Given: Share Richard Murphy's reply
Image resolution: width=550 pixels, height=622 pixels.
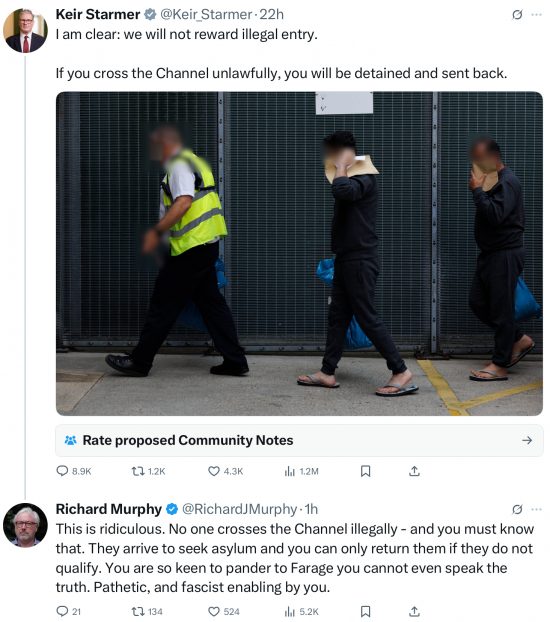Looking at the screenshot, I should click(x=414, y=611).
